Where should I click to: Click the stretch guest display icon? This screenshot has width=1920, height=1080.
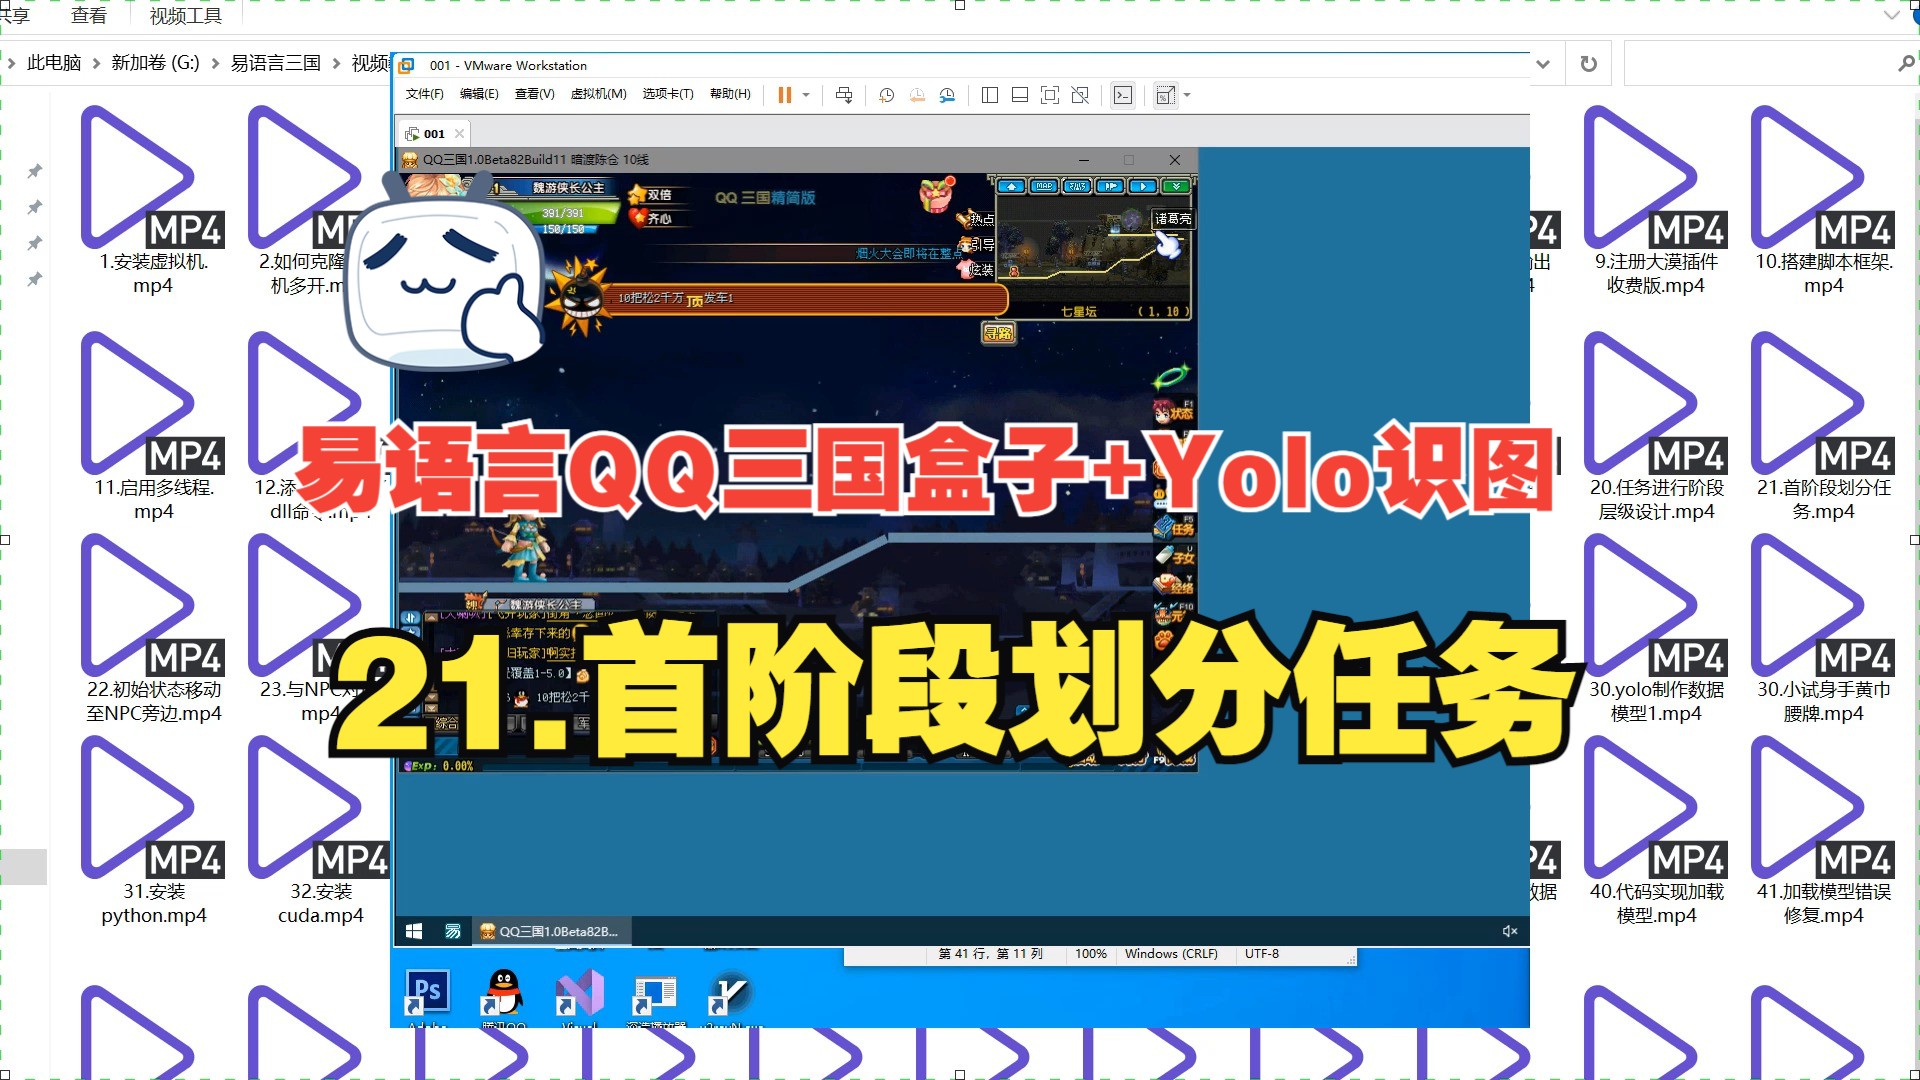click(x=1165, y=95)
